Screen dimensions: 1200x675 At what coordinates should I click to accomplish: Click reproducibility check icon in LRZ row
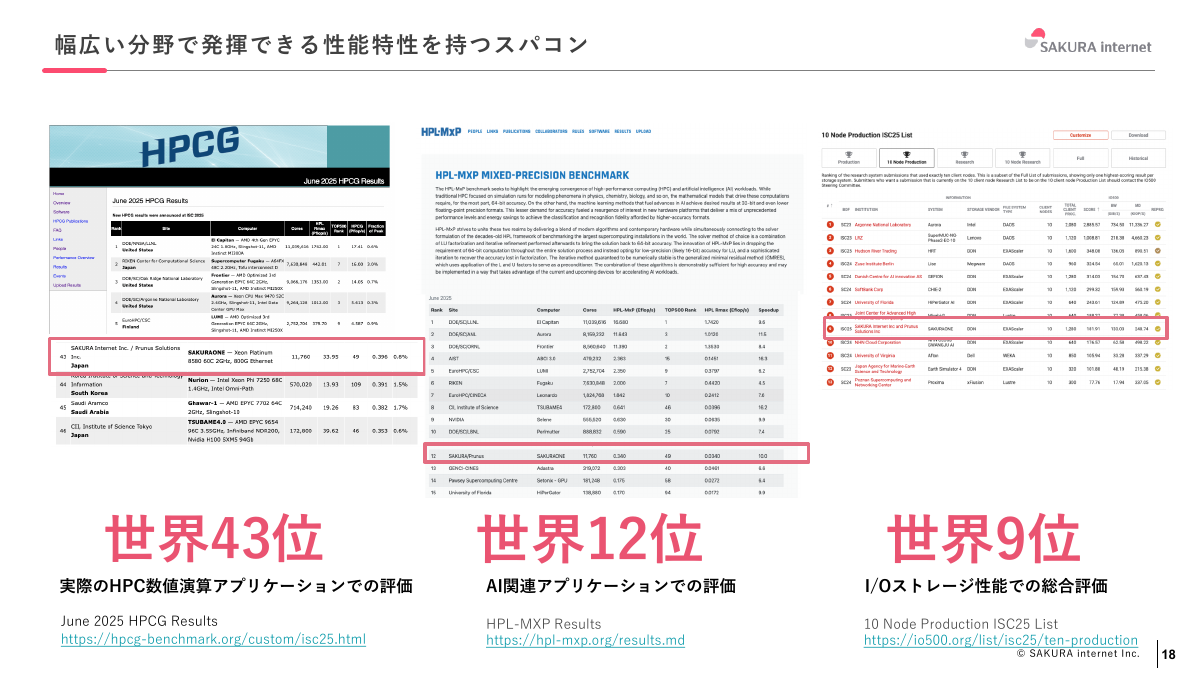1157,237
